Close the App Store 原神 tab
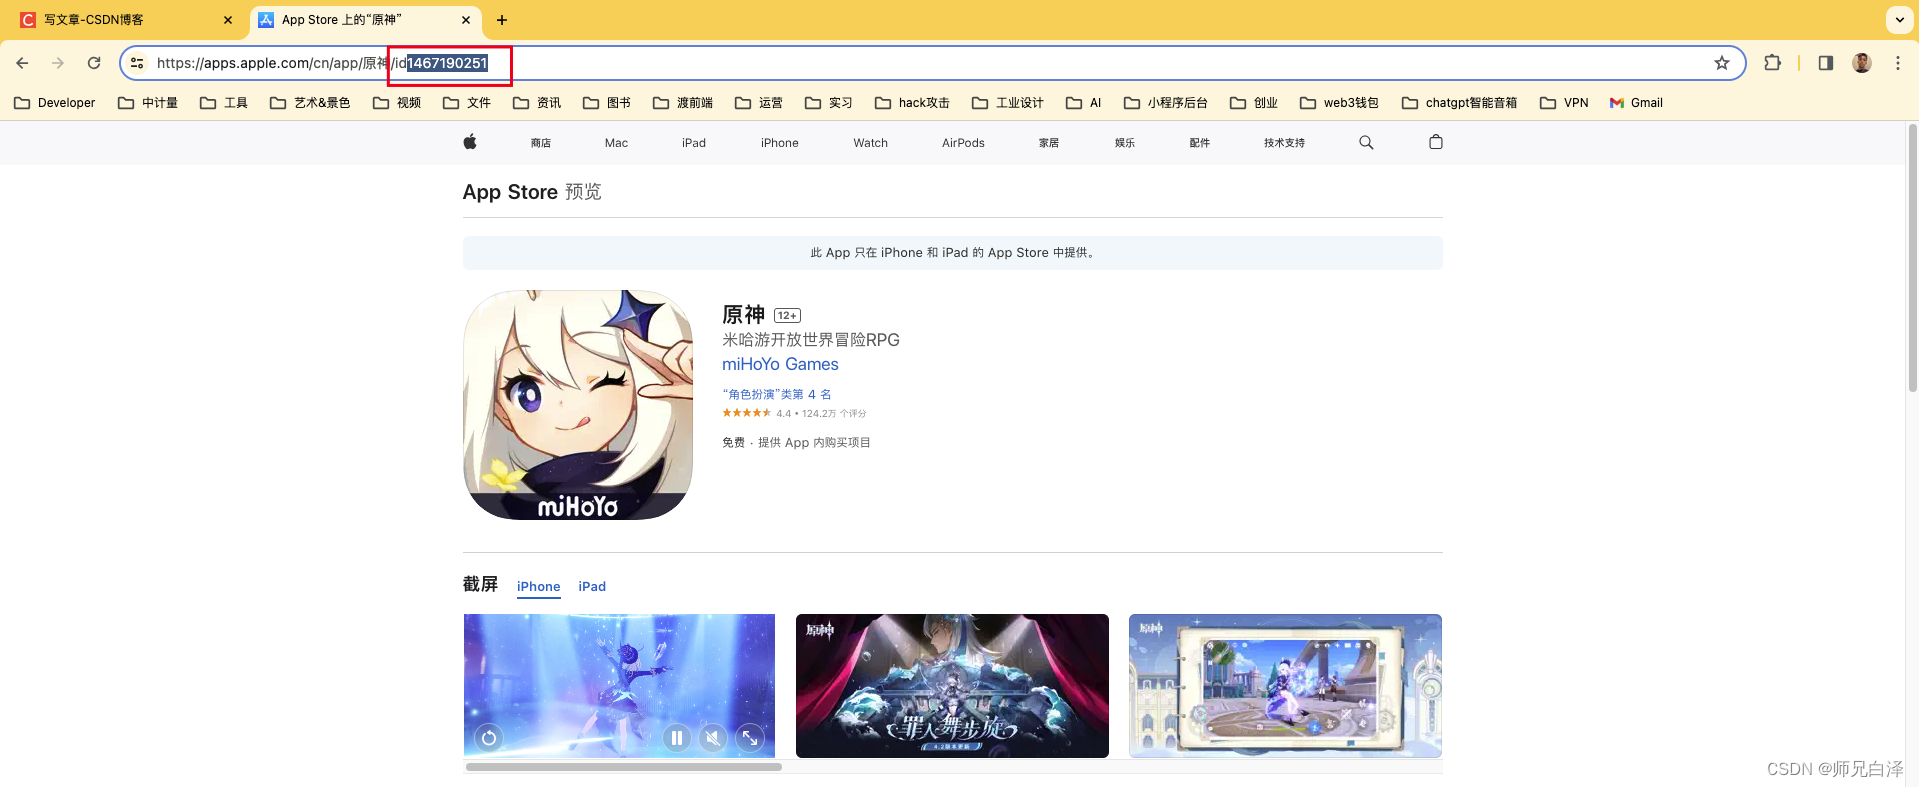This screenshot has width=1919, height=787. 466,20
